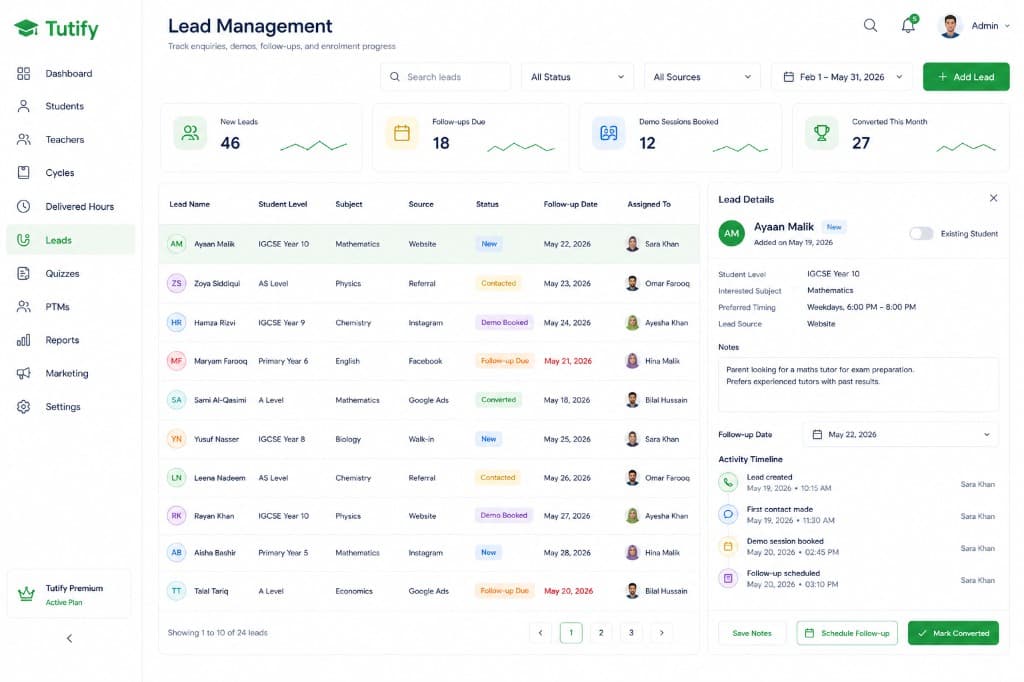Click Schedule Follow-up button

[847, 633]
